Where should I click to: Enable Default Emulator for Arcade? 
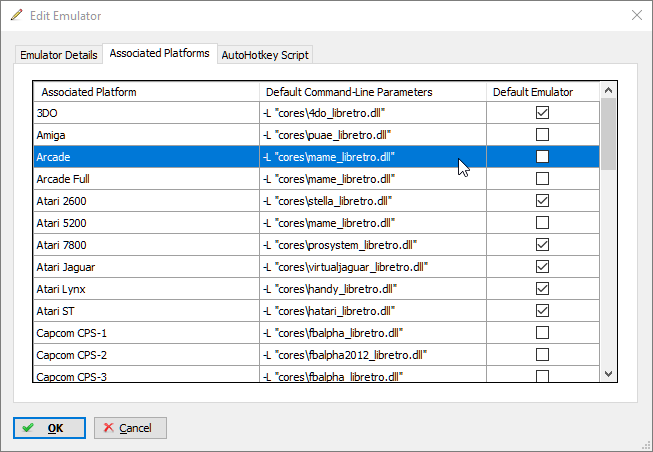[542, 157]
